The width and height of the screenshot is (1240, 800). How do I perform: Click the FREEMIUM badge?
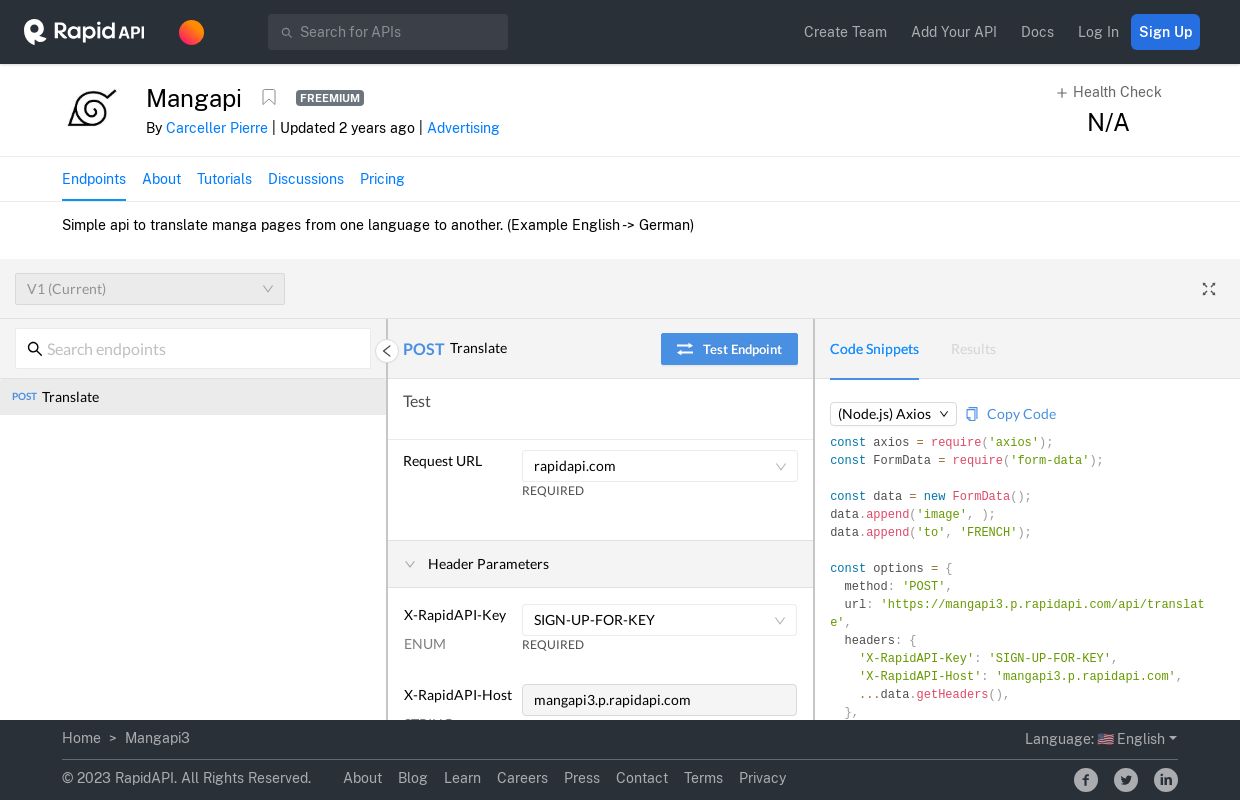click(330, 98)
